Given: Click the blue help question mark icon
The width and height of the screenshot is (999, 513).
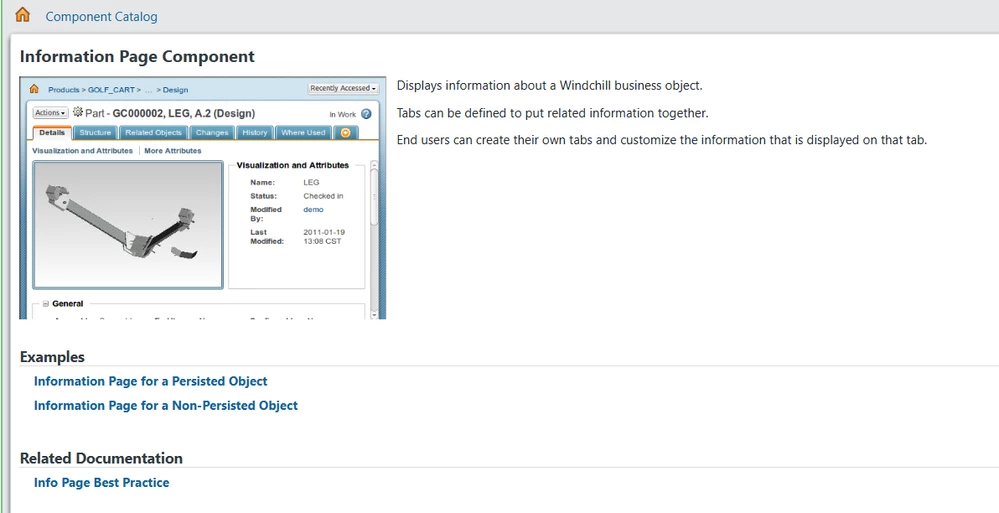Looking at the screenshot, I should pos(366,114).
